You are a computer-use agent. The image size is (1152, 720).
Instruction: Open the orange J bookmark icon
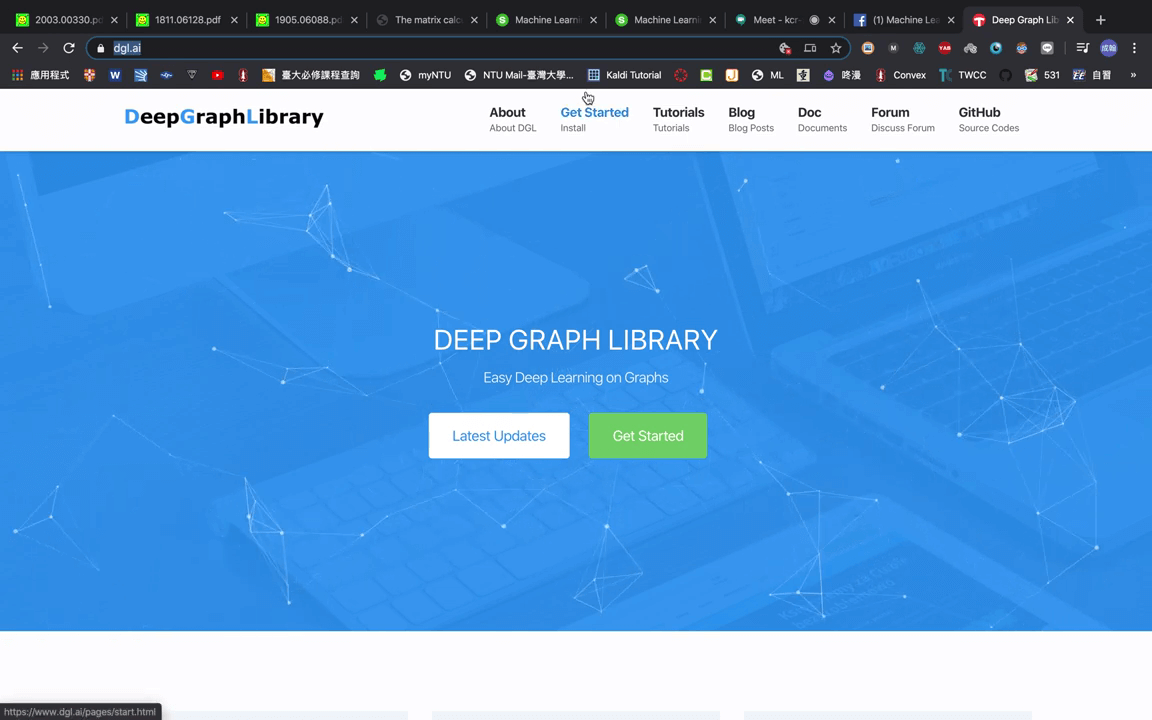click(x=731, y=75)
